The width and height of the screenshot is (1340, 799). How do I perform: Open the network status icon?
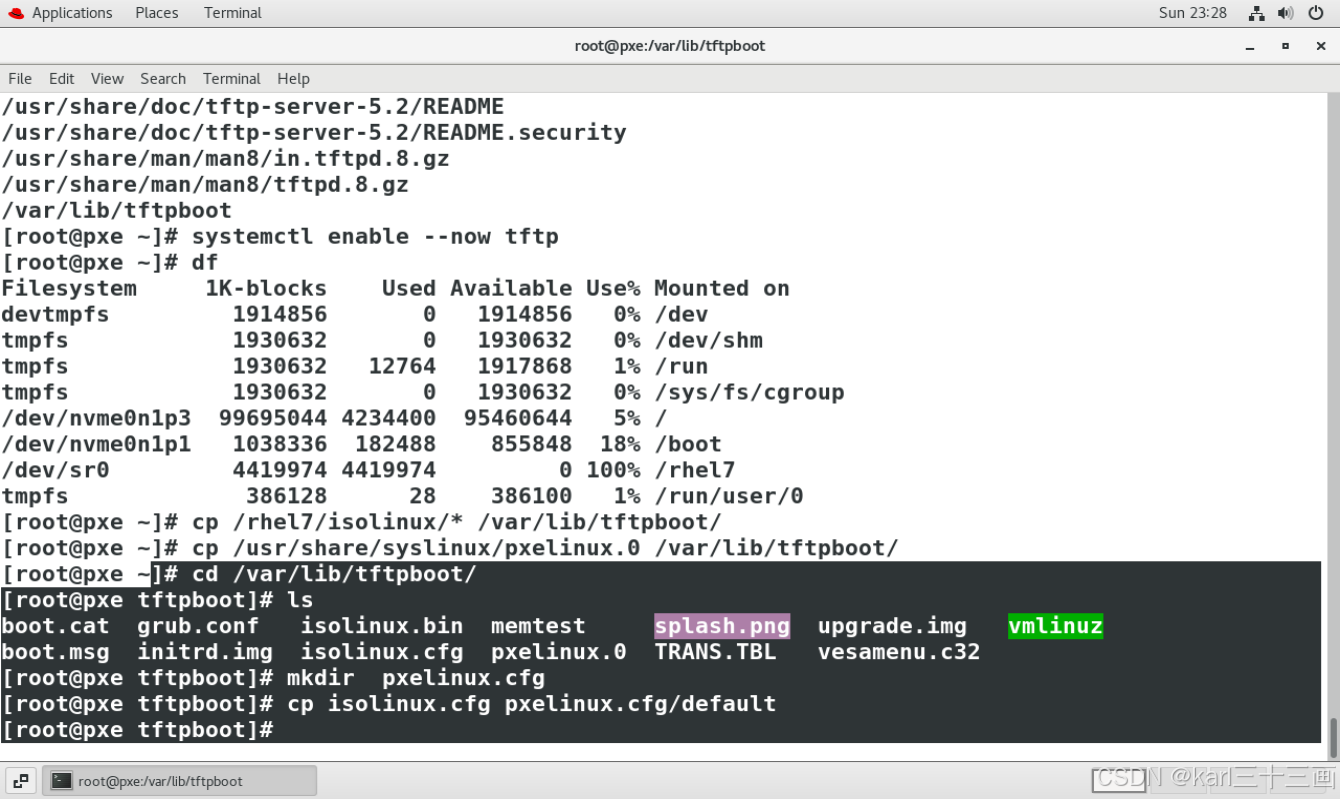pos(1257,13)
